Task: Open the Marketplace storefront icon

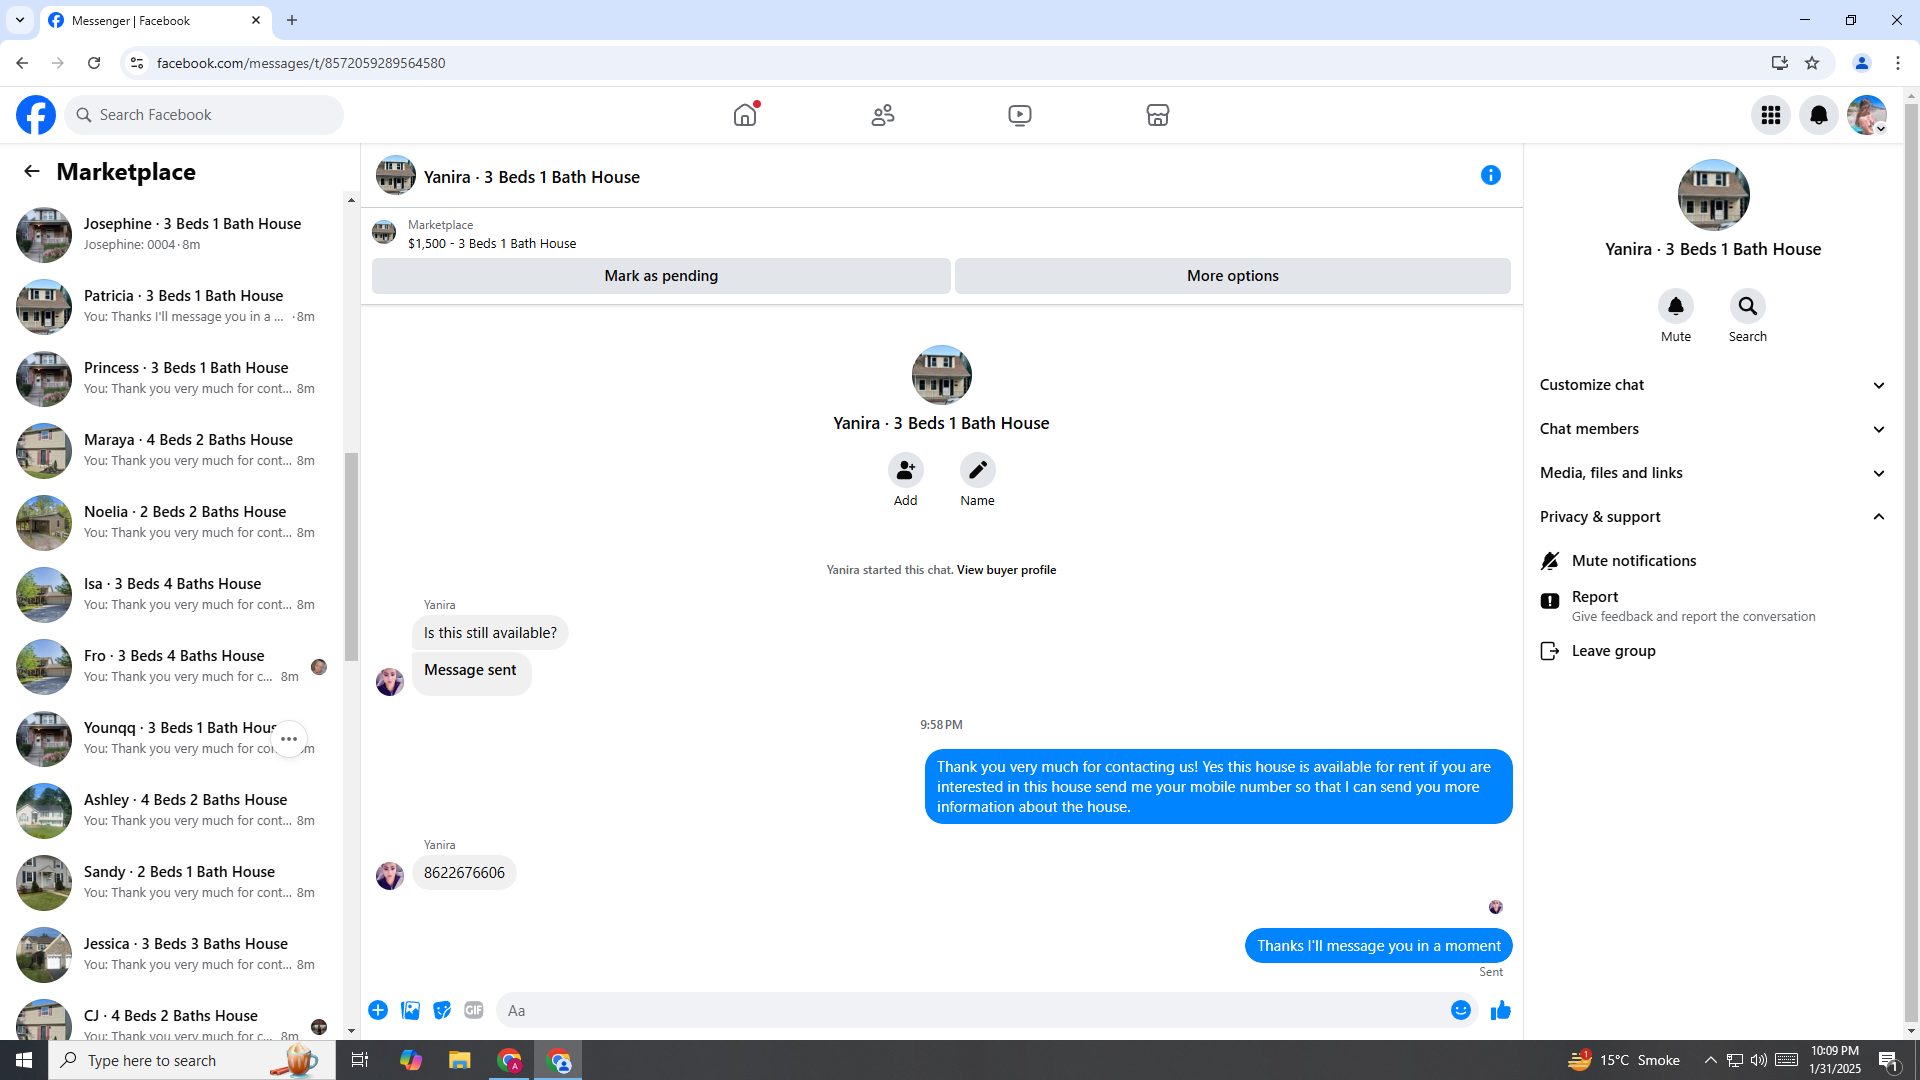Action: (1158, 115)
